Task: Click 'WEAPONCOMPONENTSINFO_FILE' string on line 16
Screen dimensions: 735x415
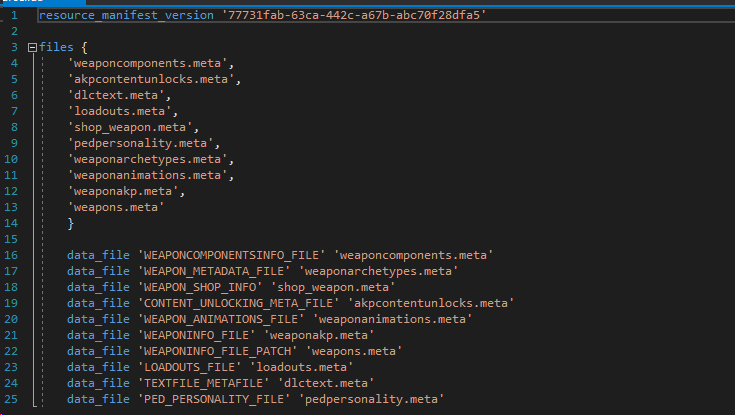Action: 232,255
